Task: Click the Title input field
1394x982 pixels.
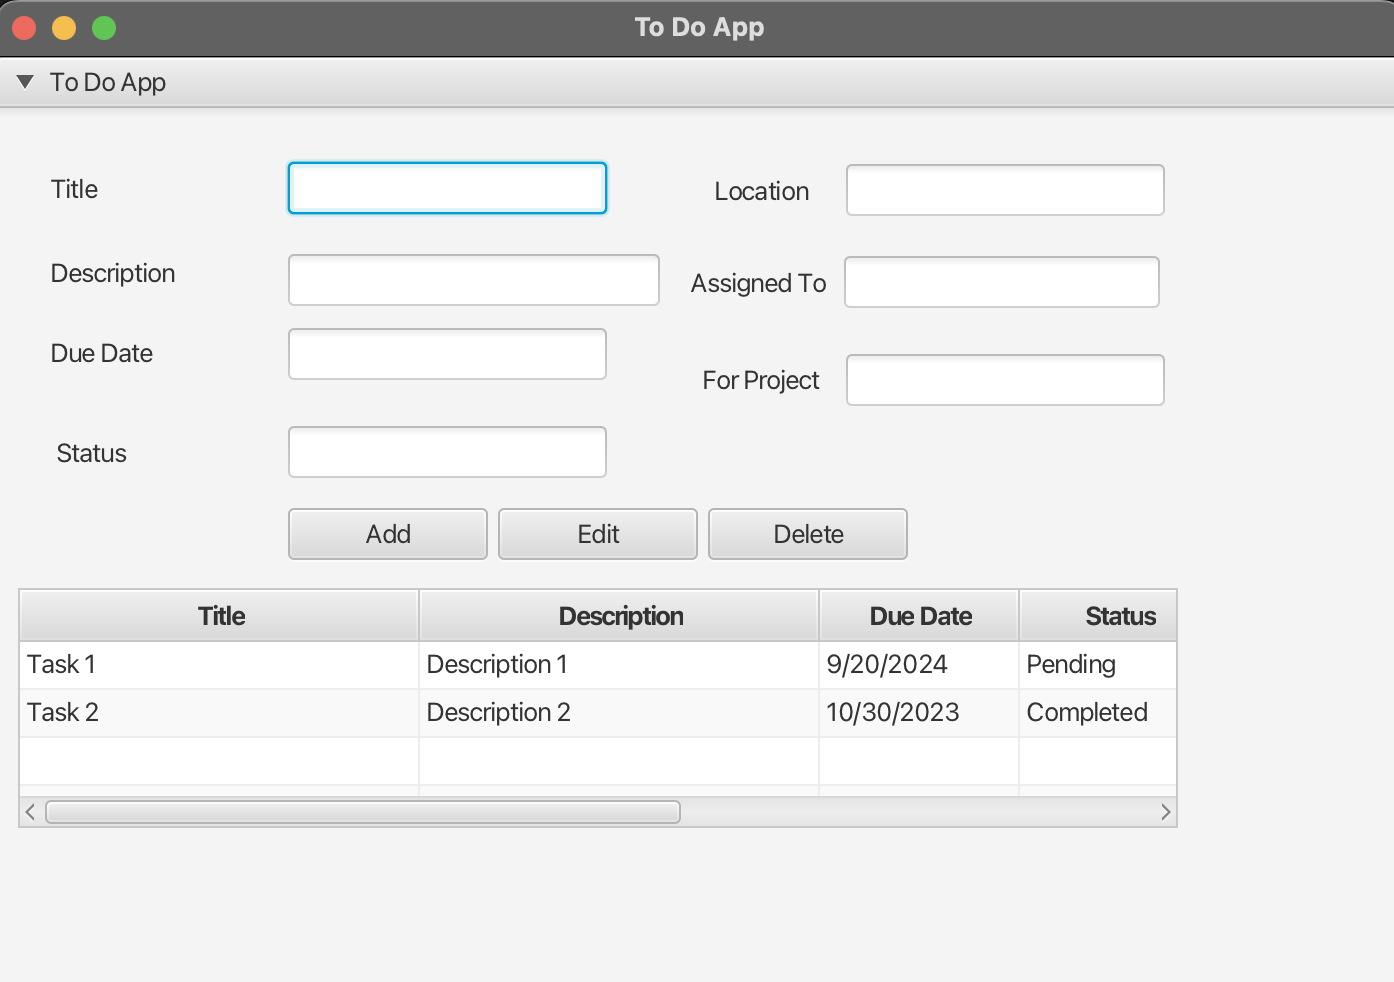Action: (447, 188)
